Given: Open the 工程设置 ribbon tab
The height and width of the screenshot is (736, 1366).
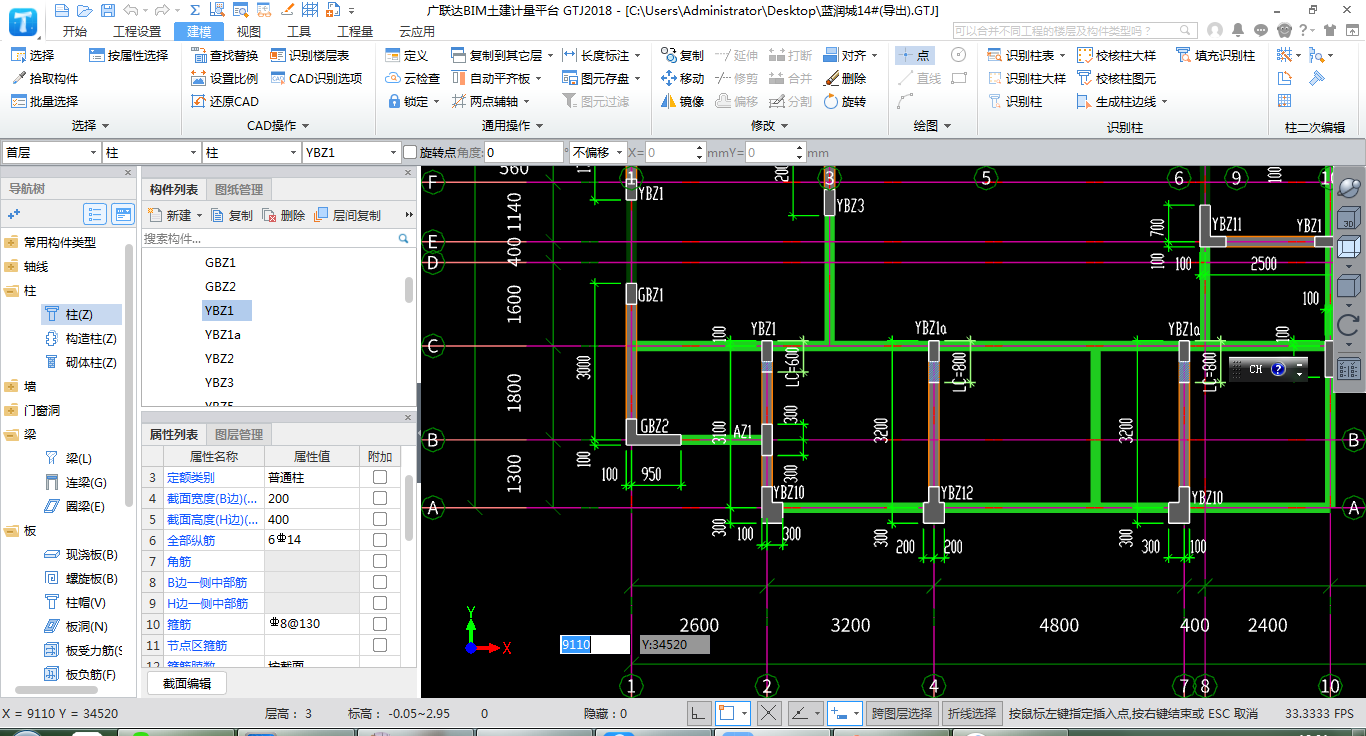Looking at the screenshot, I should pos(137,31).
